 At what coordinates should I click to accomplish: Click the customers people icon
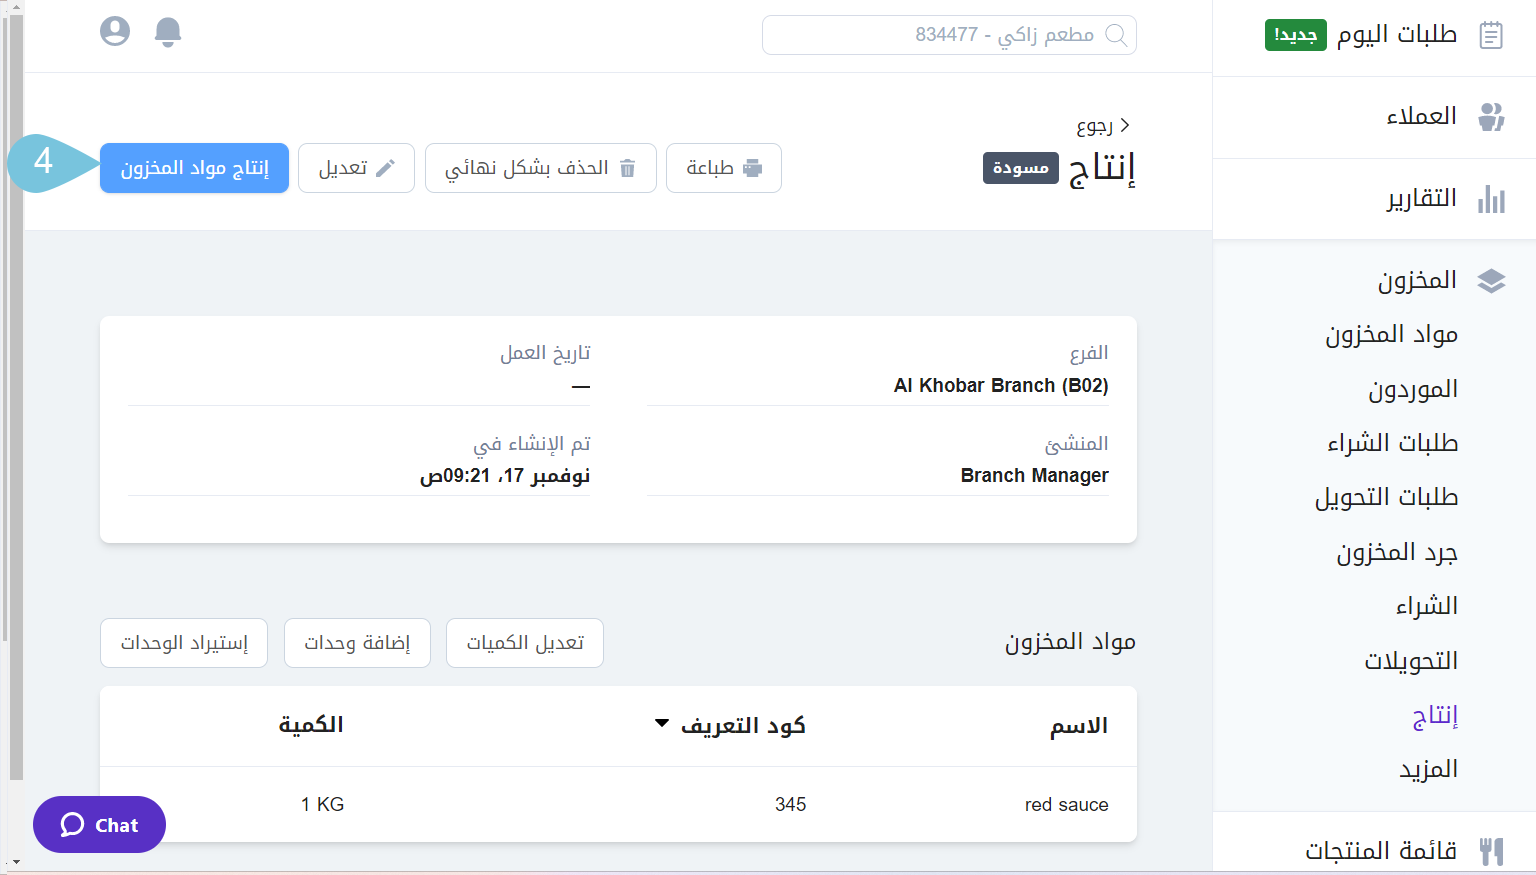pyautogui.click(x=1491, y=117)
